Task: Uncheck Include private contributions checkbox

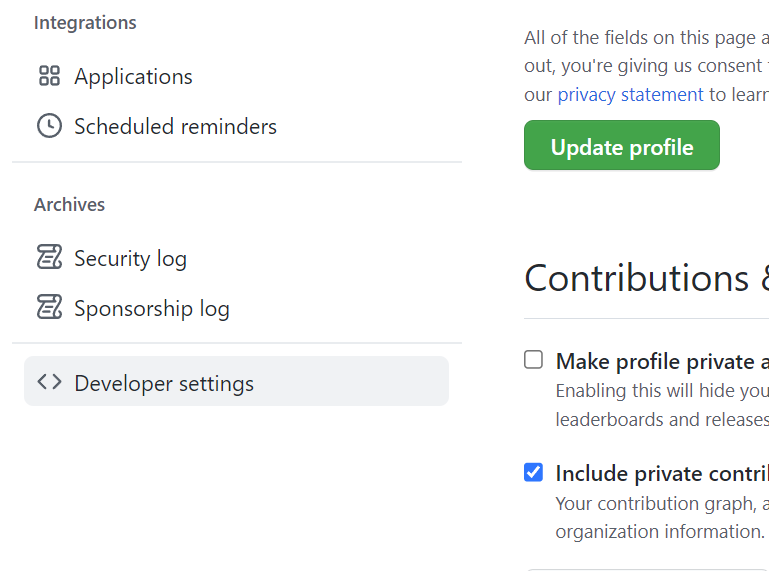Action: (x=534, y=472)
